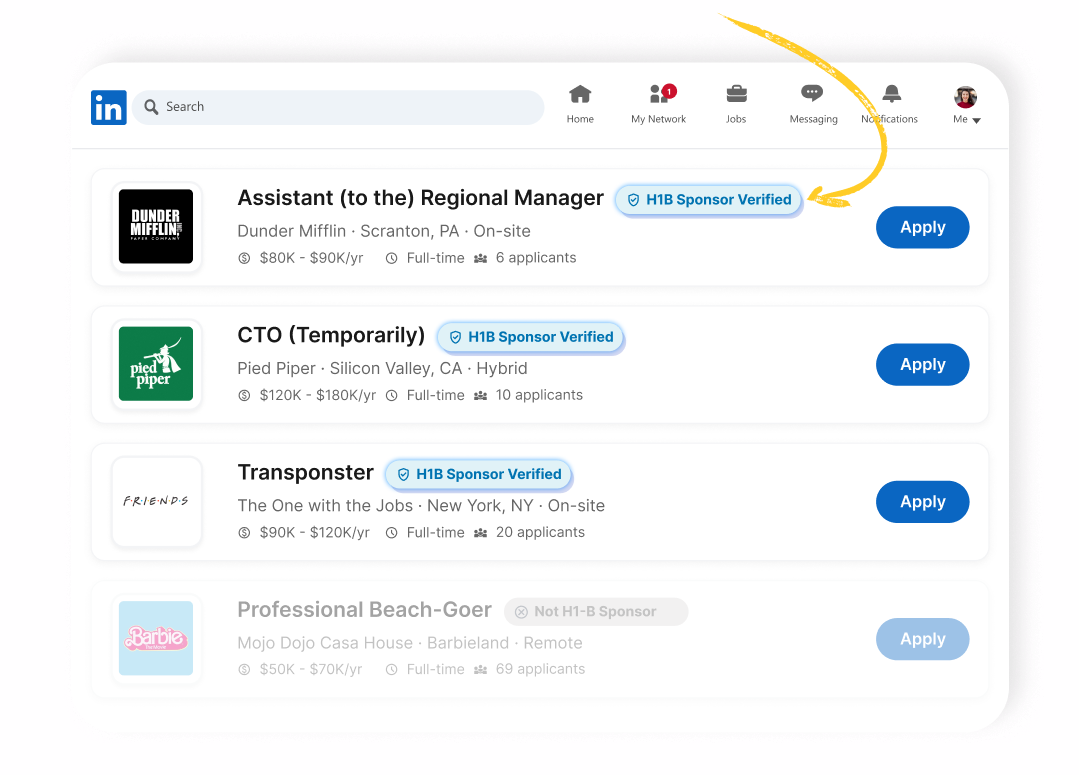Click the Friends logo on the Transponster listing
1079x775 pixels.
coord(156,501)
